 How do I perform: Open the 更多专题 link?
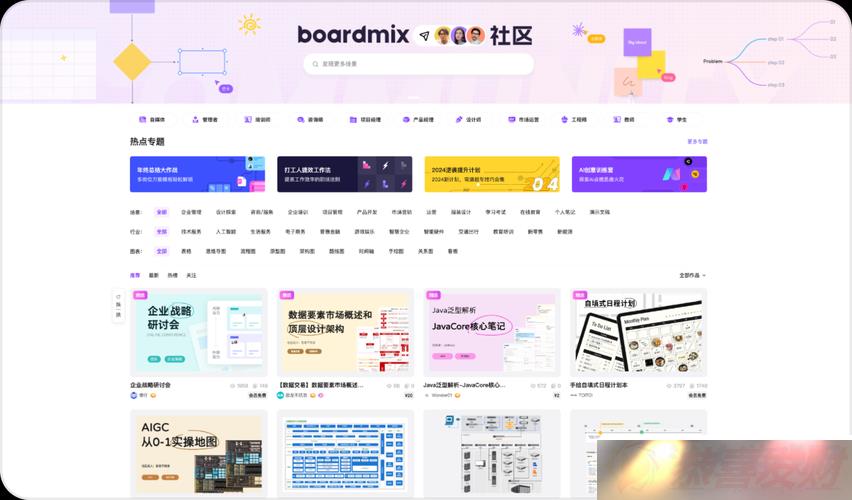coord(697,141)
